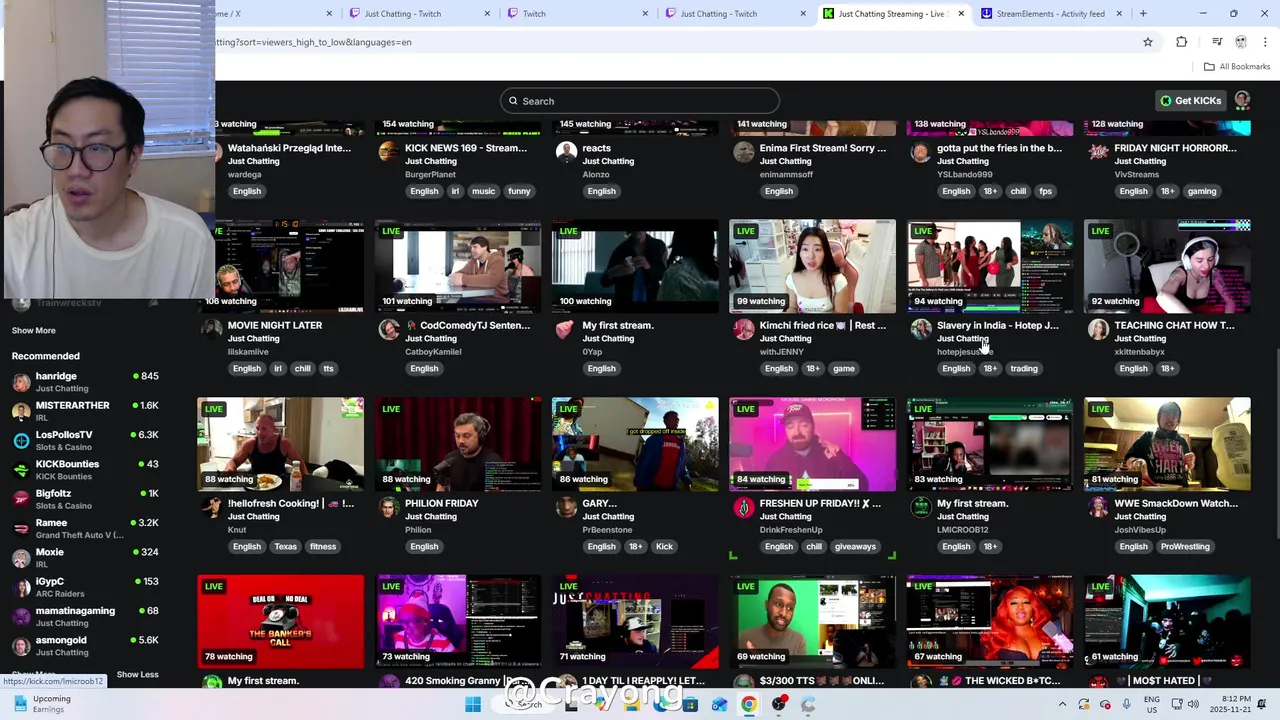Open the Kimchi fried rice stream thumbnail

(x=812, y=266)
